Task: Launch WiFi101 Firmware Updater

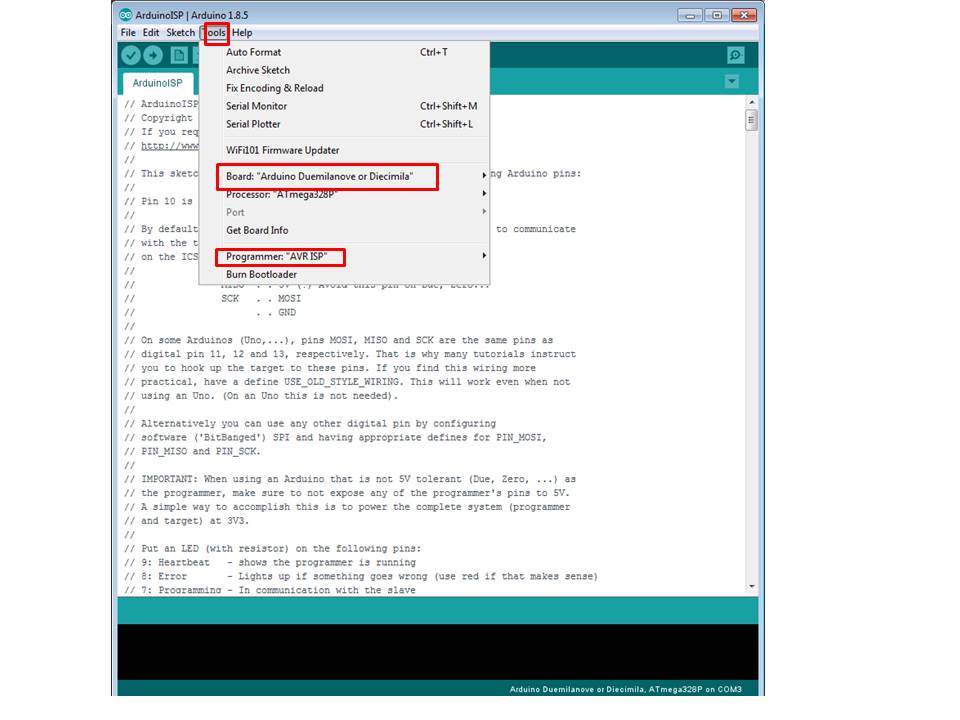Action: click(345, 150)
